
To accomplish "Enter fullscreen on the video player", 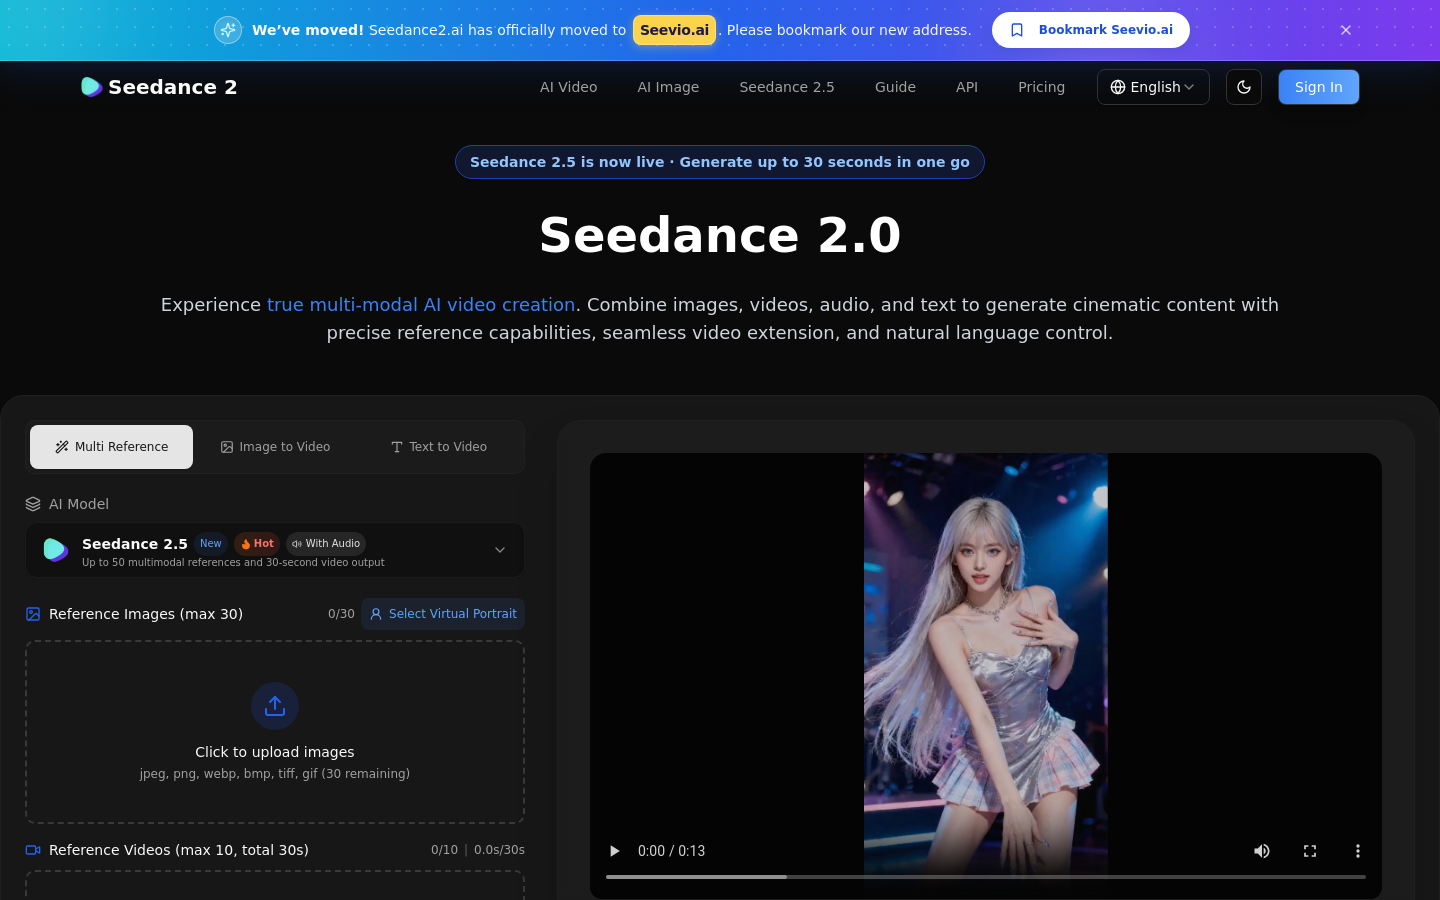I will [1310, 851].
